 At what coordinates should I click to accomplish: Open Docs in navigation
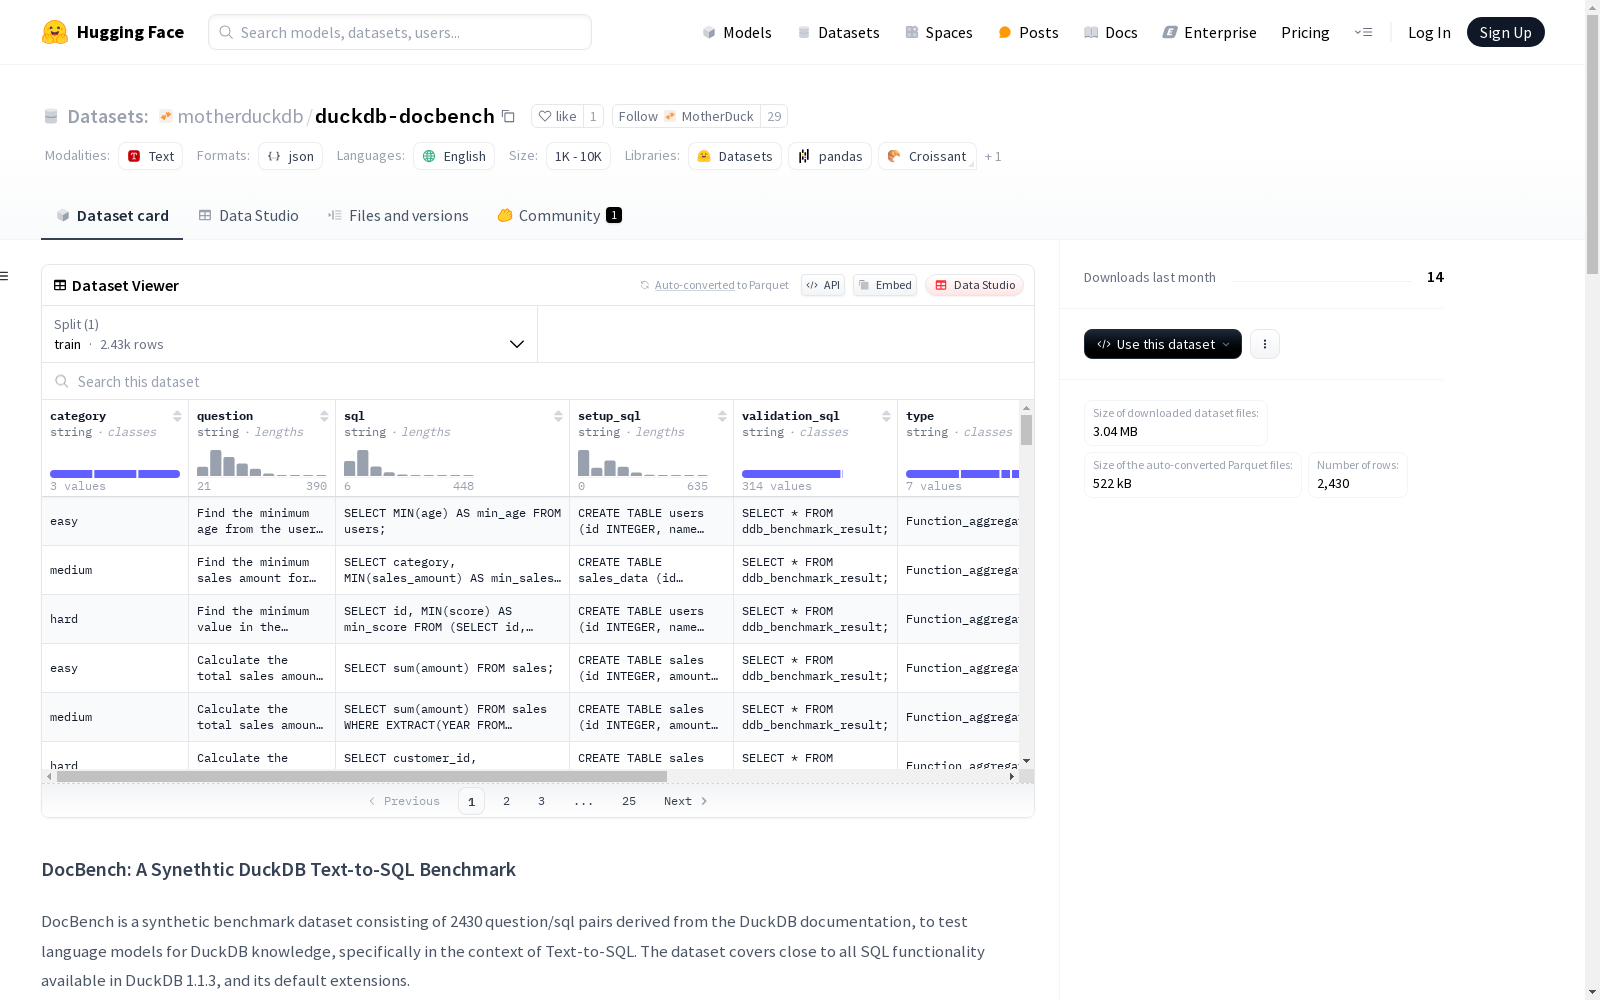point(1111,32)
